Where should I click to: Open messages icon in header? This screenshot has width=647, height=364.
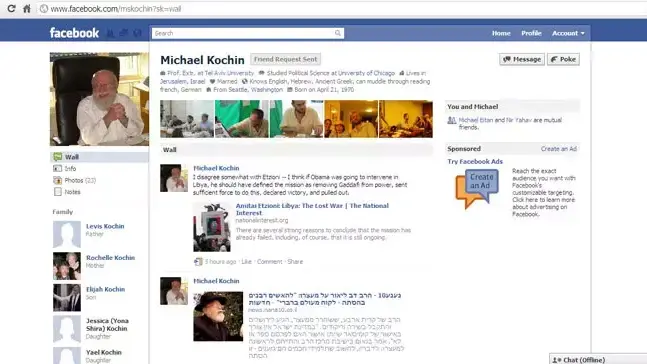click(124, 33)
